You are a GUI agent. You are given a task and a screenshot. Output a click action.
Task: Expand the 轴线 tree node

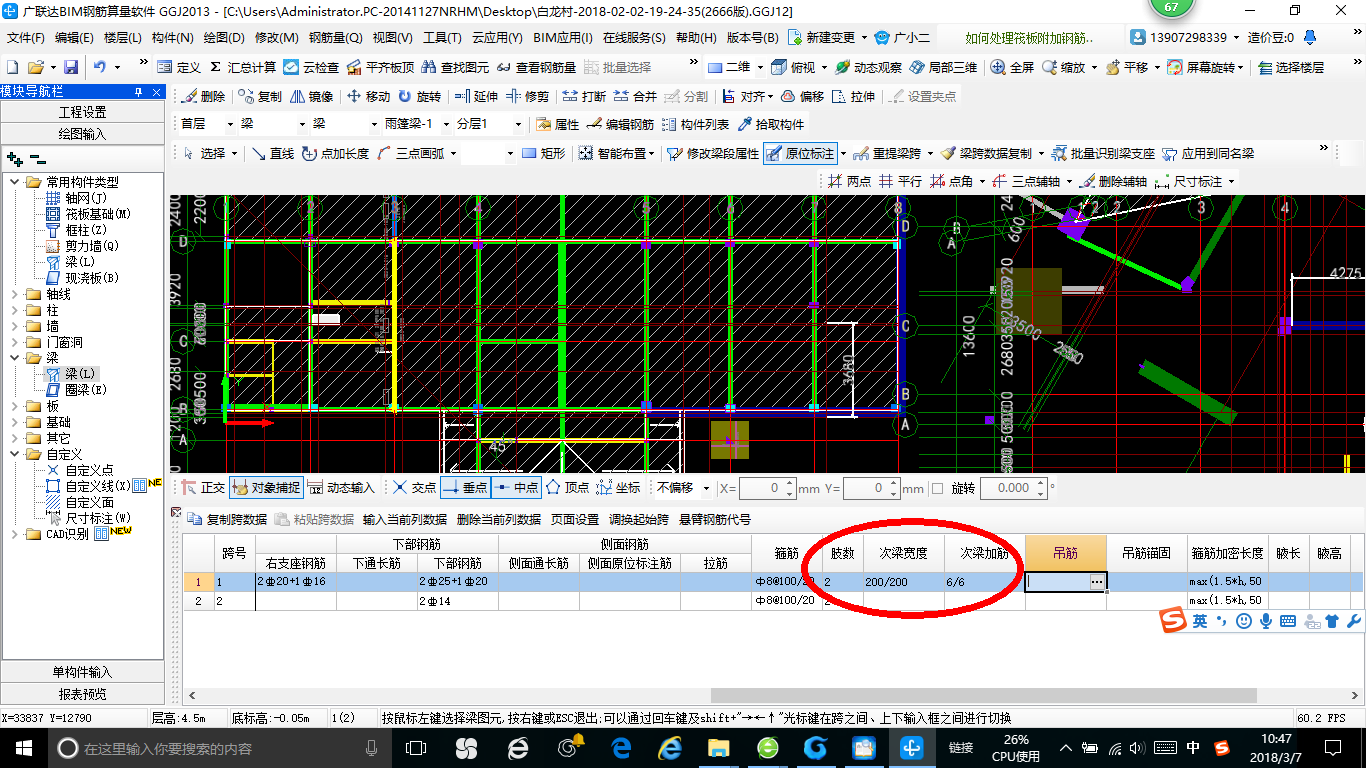[15, 294]
